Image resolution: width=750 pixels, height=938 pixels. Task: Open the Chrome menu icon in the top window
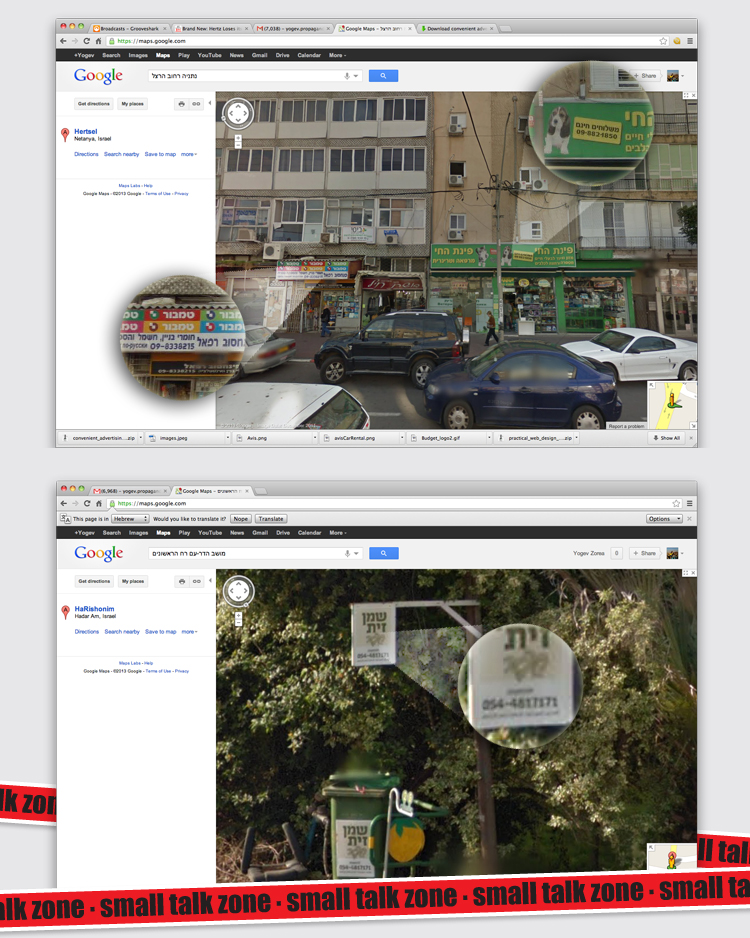(689, 41)
